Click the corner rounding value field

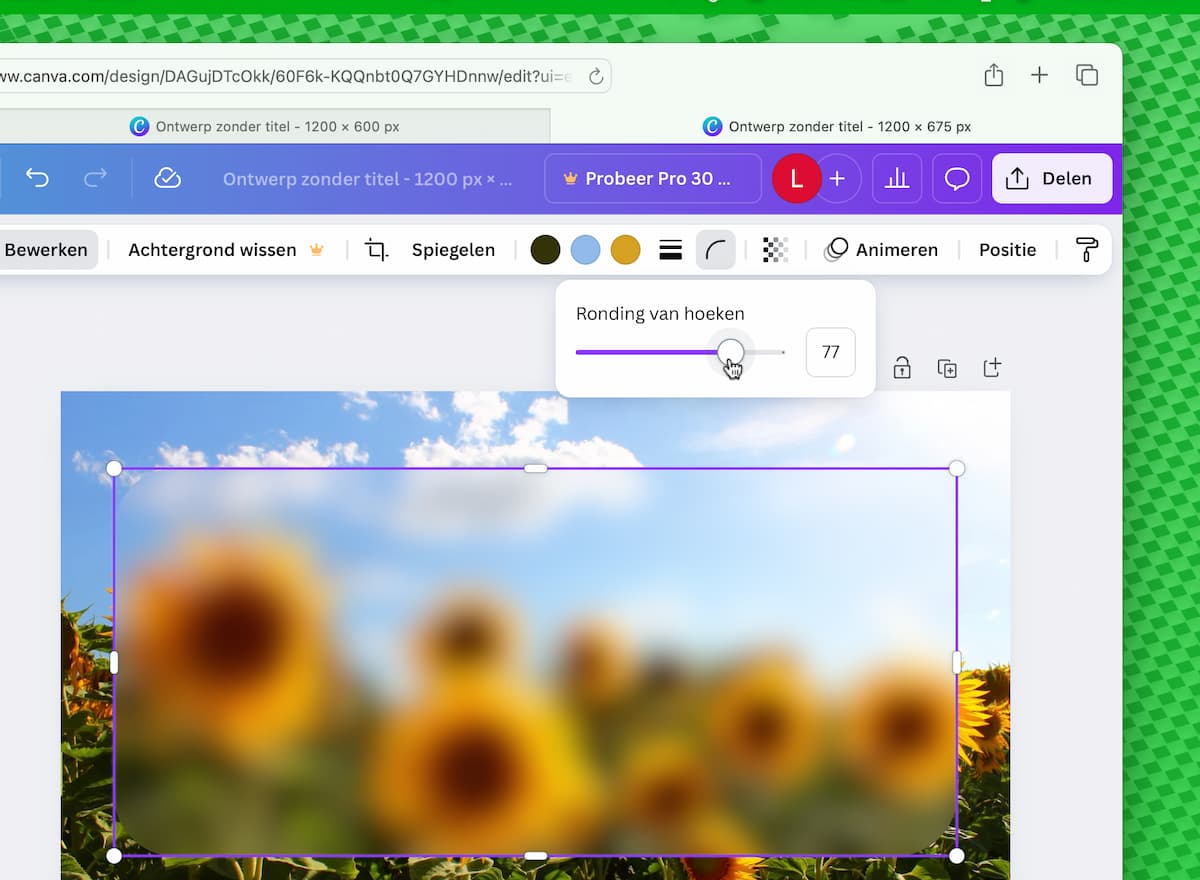click(x=830, y=352)
